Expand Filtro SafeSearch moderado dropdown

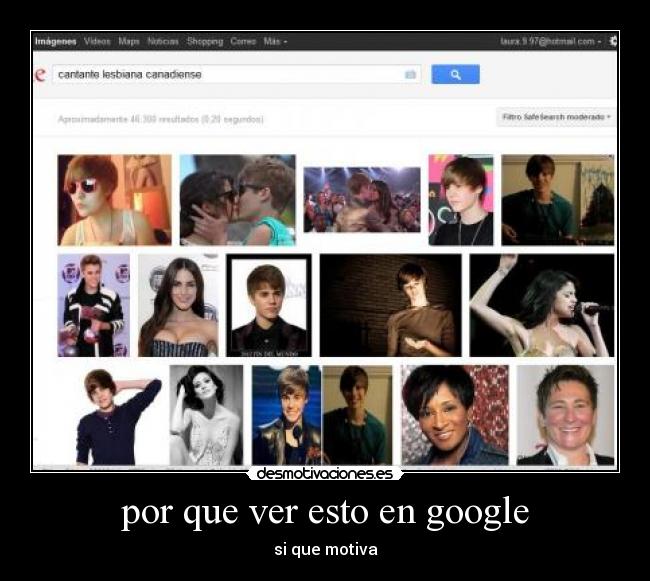[x=556, y=117]
